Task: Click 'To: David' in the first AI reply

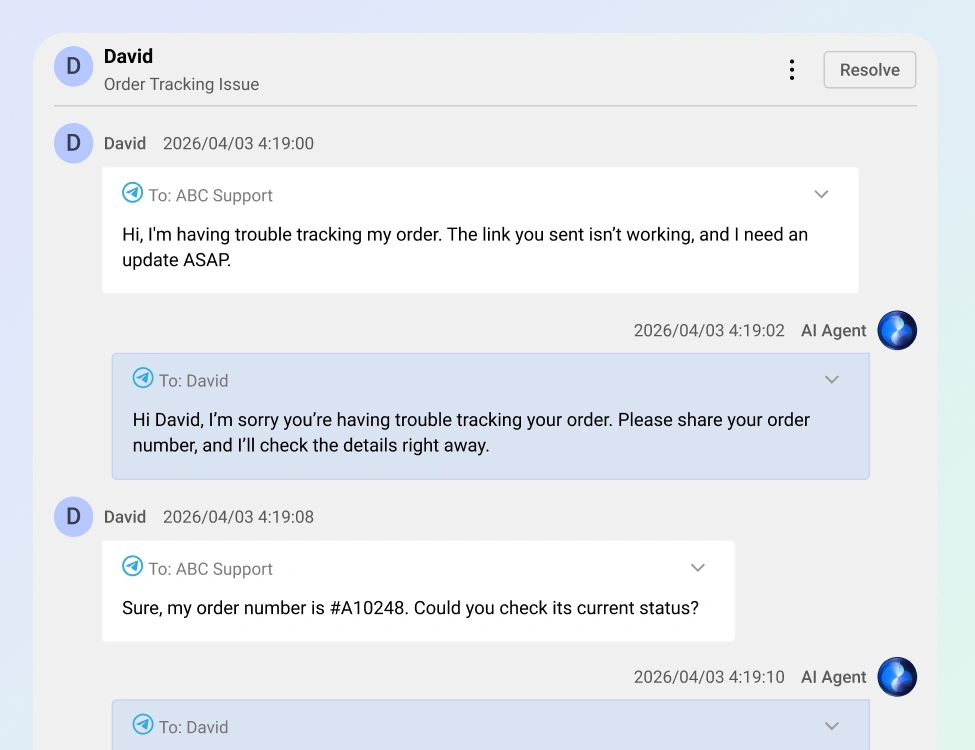Action: point(193,381)
